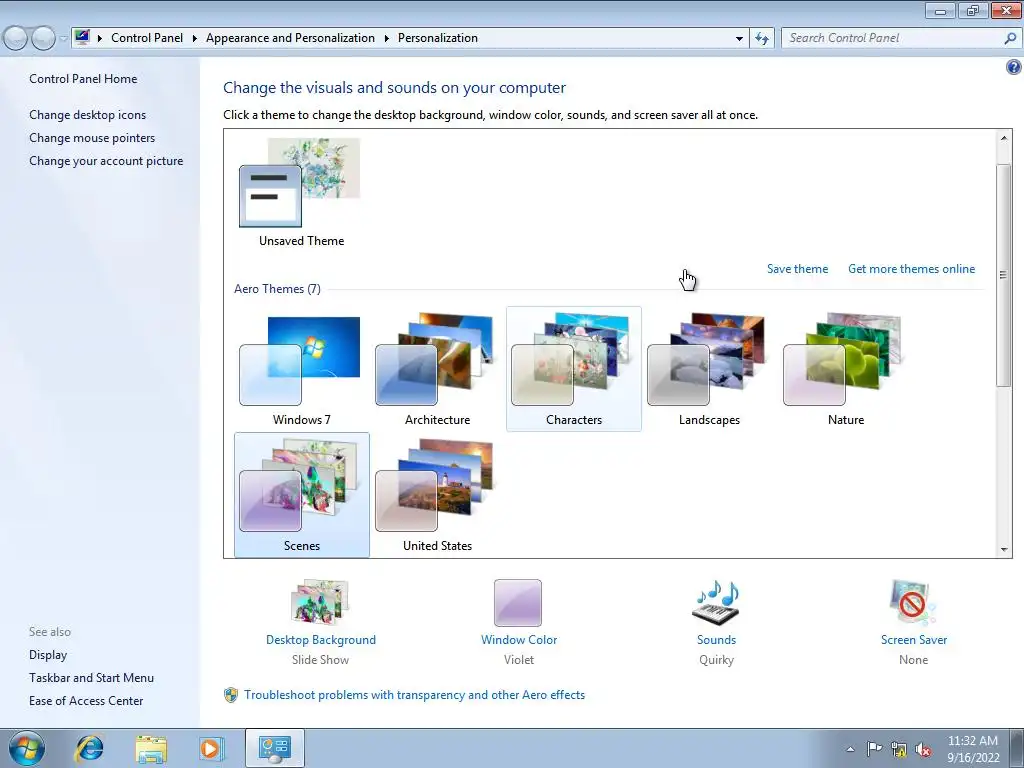This screenshot has height=768, width=1024.
Task: Click the muted volume tray icon
Action: tap(923, 750)
